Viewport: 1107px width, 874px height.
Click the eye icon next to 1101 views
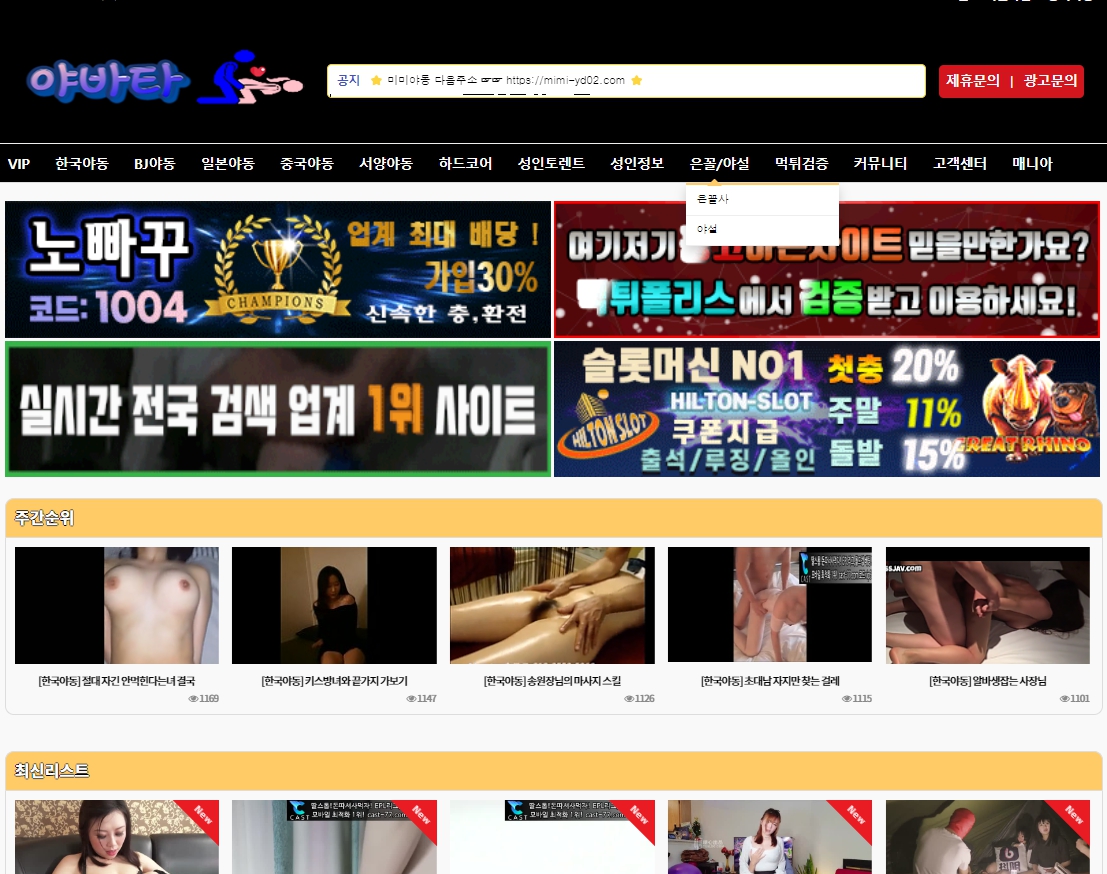click(1065, 699)
